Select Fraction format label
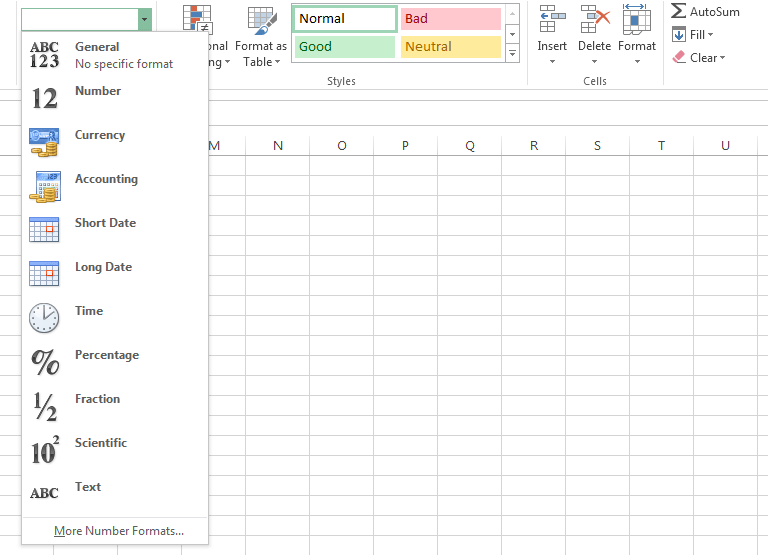Viewport: 768px width, 555px height. 97,399
